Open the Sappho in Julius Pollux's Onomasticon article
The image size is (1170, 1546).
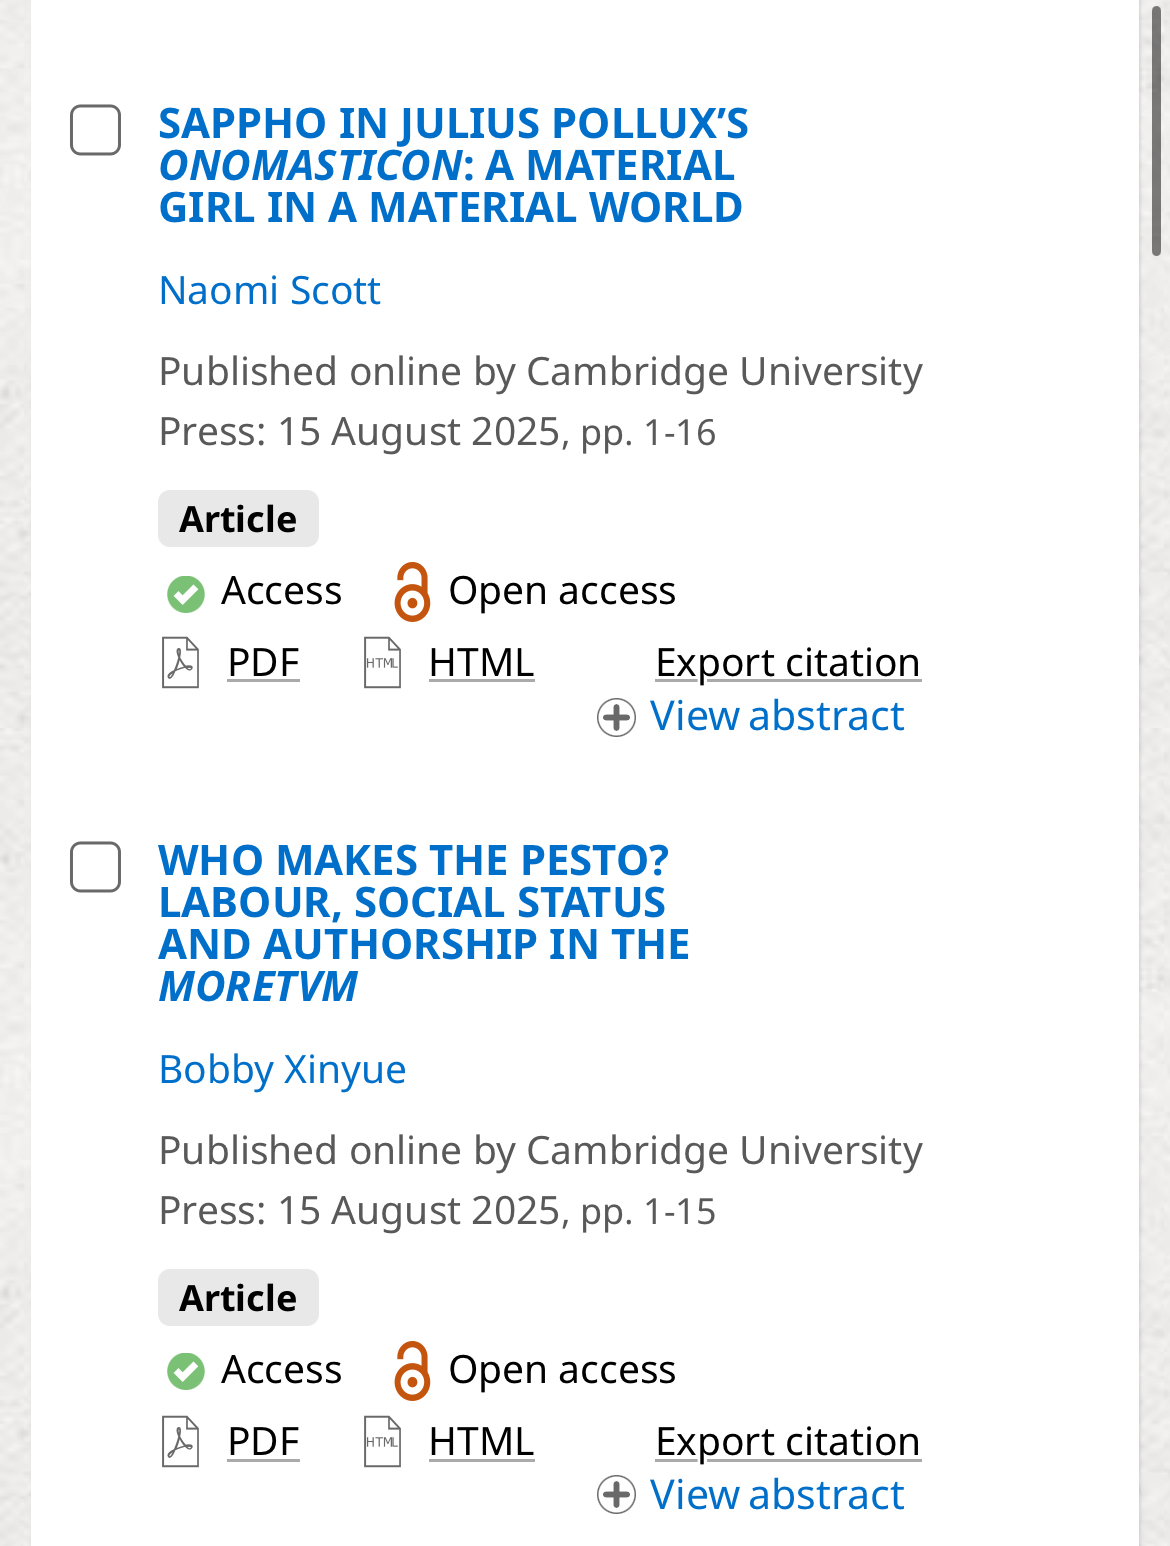pyautogui.click(x=452, y=166)
